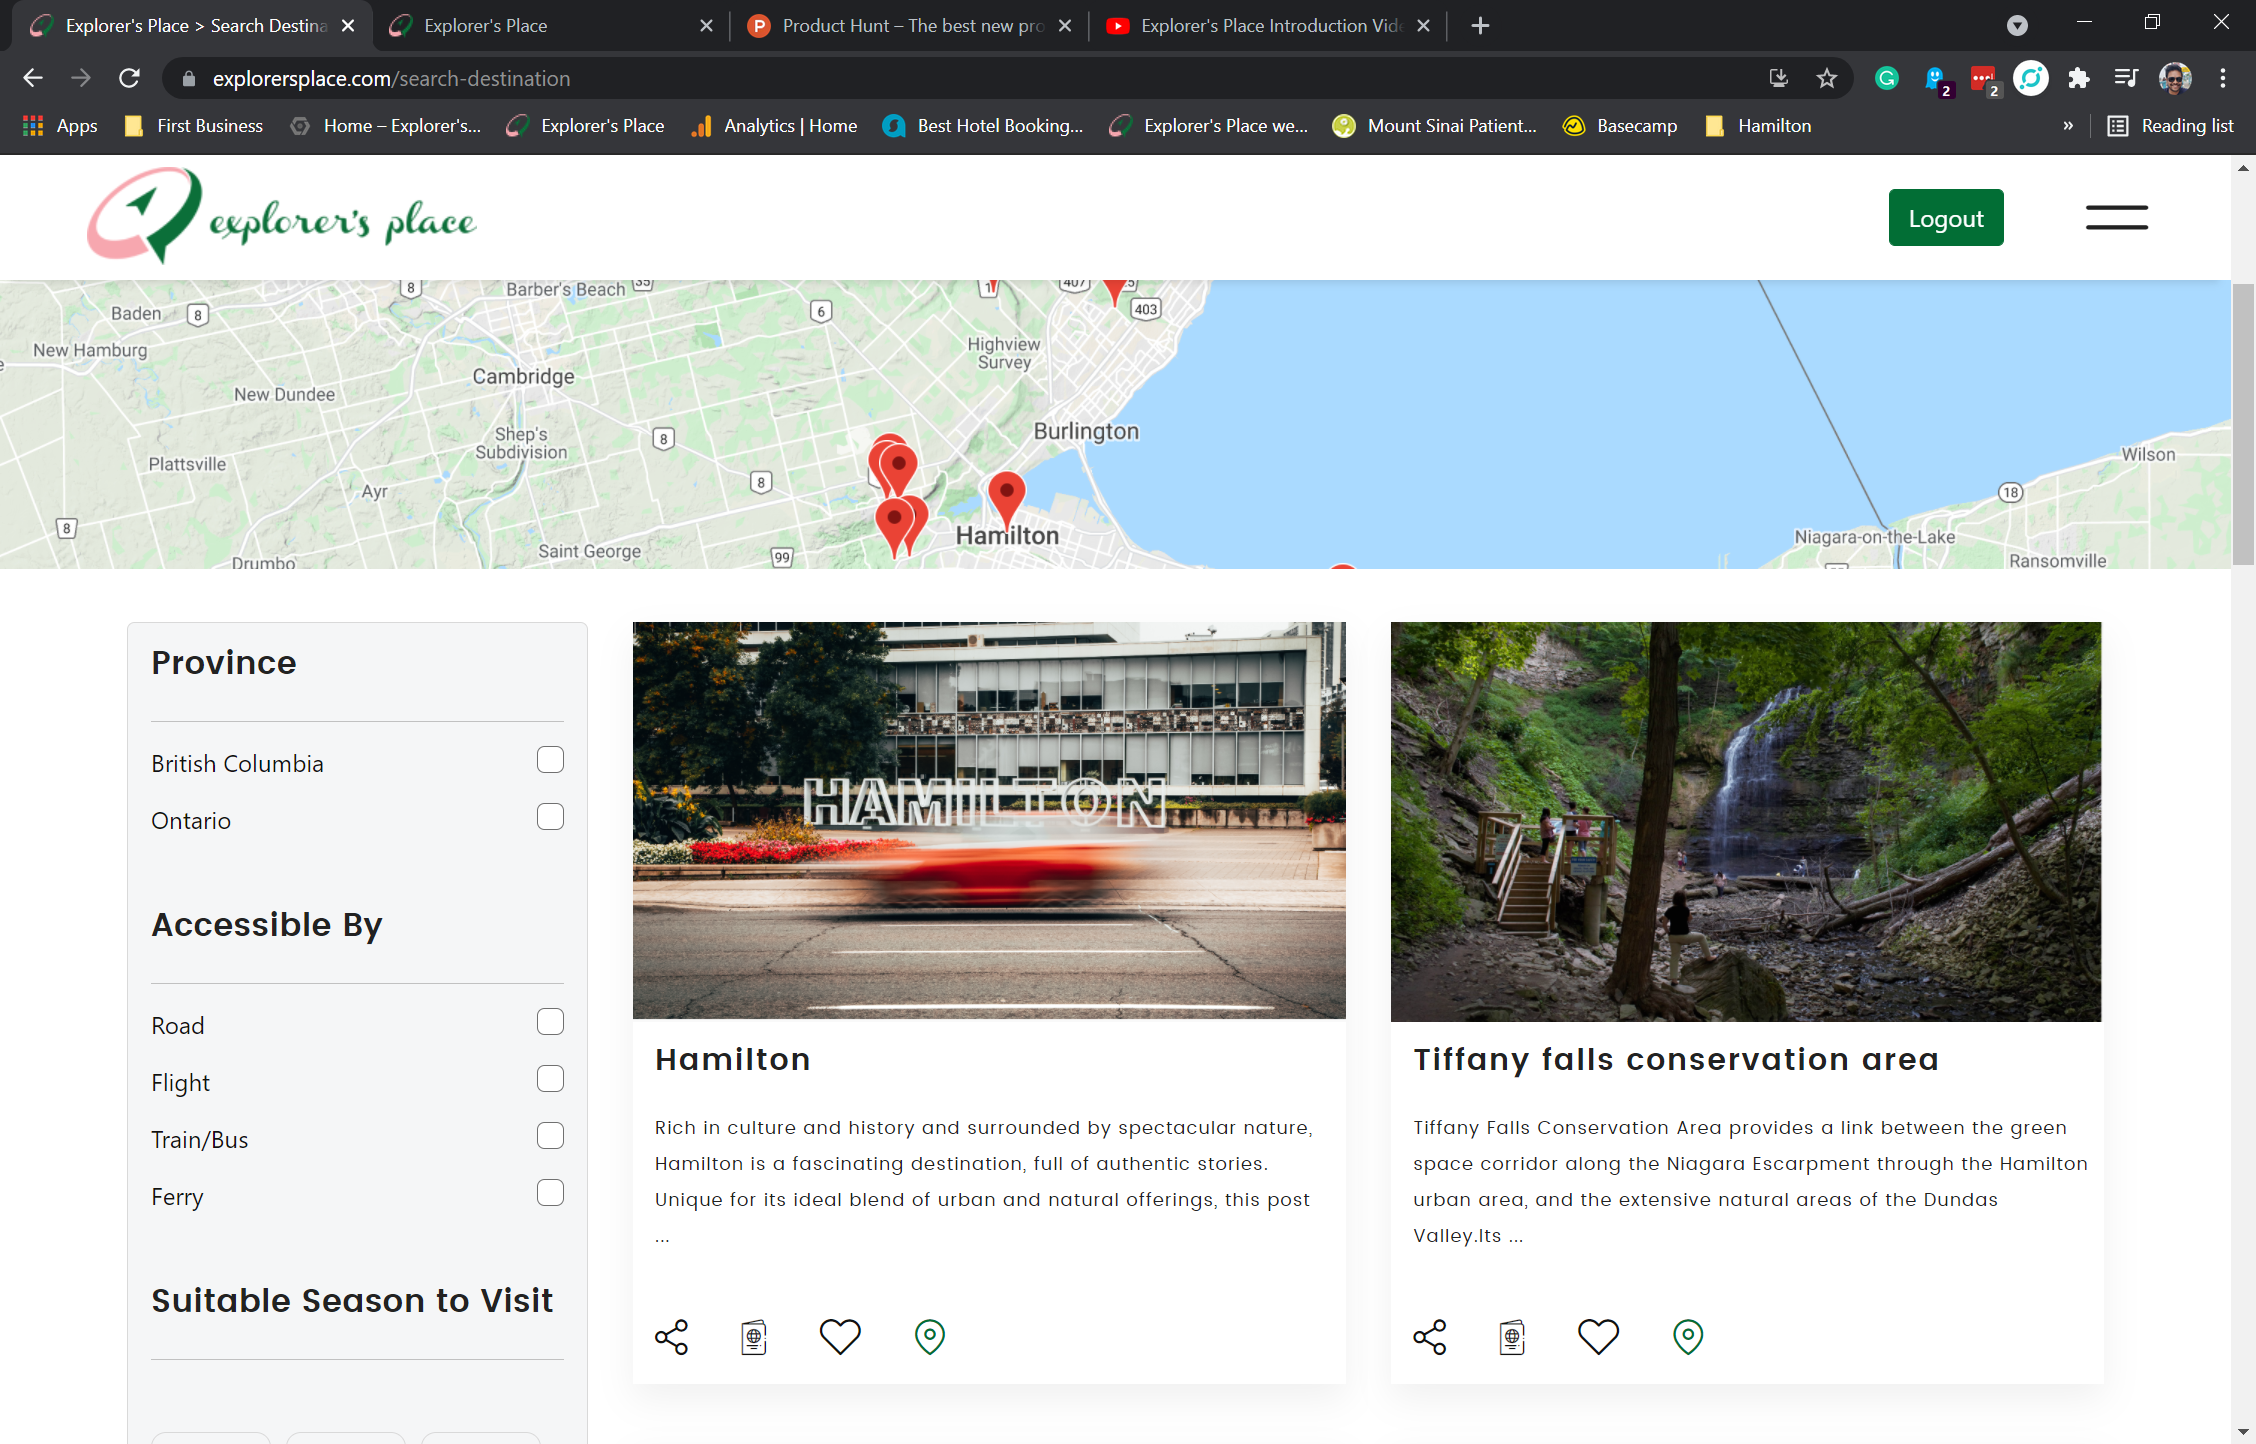
Task: Click the passport icon under Hamilton card
Action: coord(754,1337)
